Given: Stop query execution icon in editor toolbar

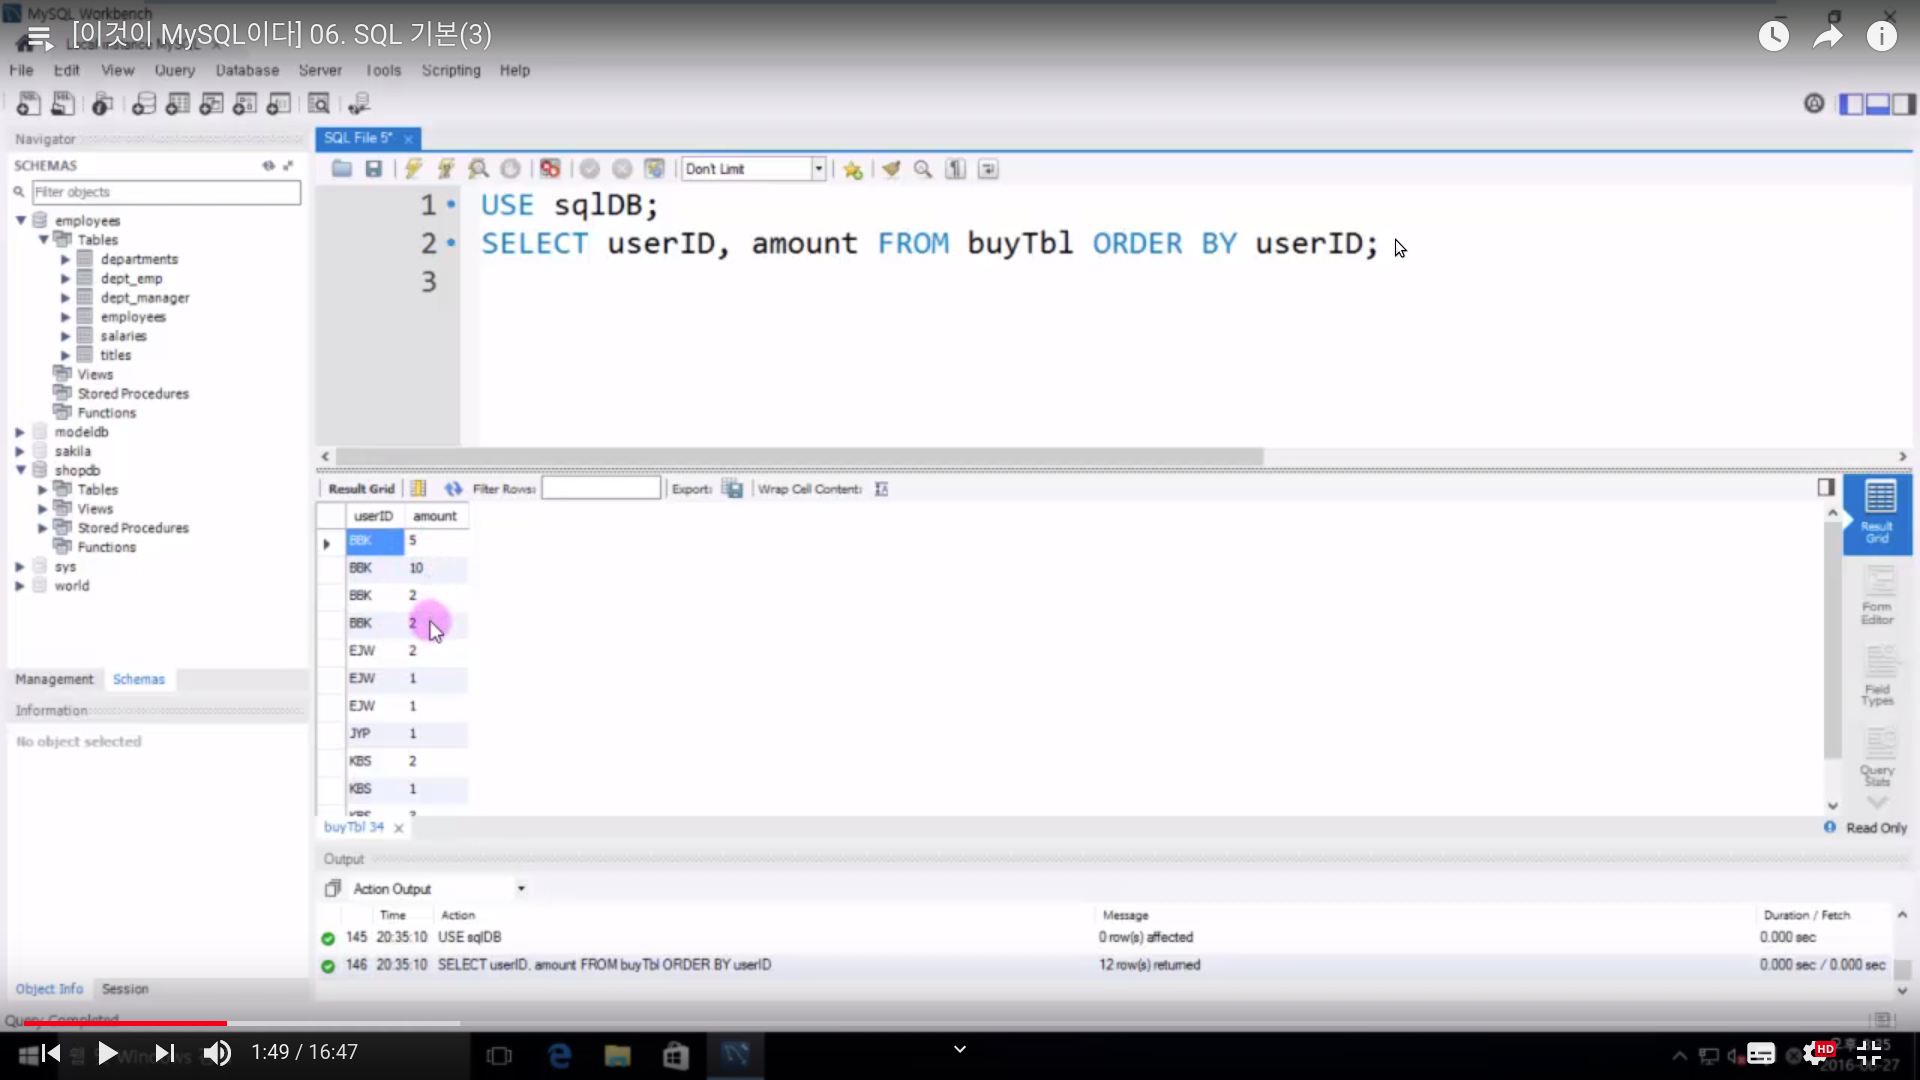Looking at the screenshot, I should click(510, 169).
